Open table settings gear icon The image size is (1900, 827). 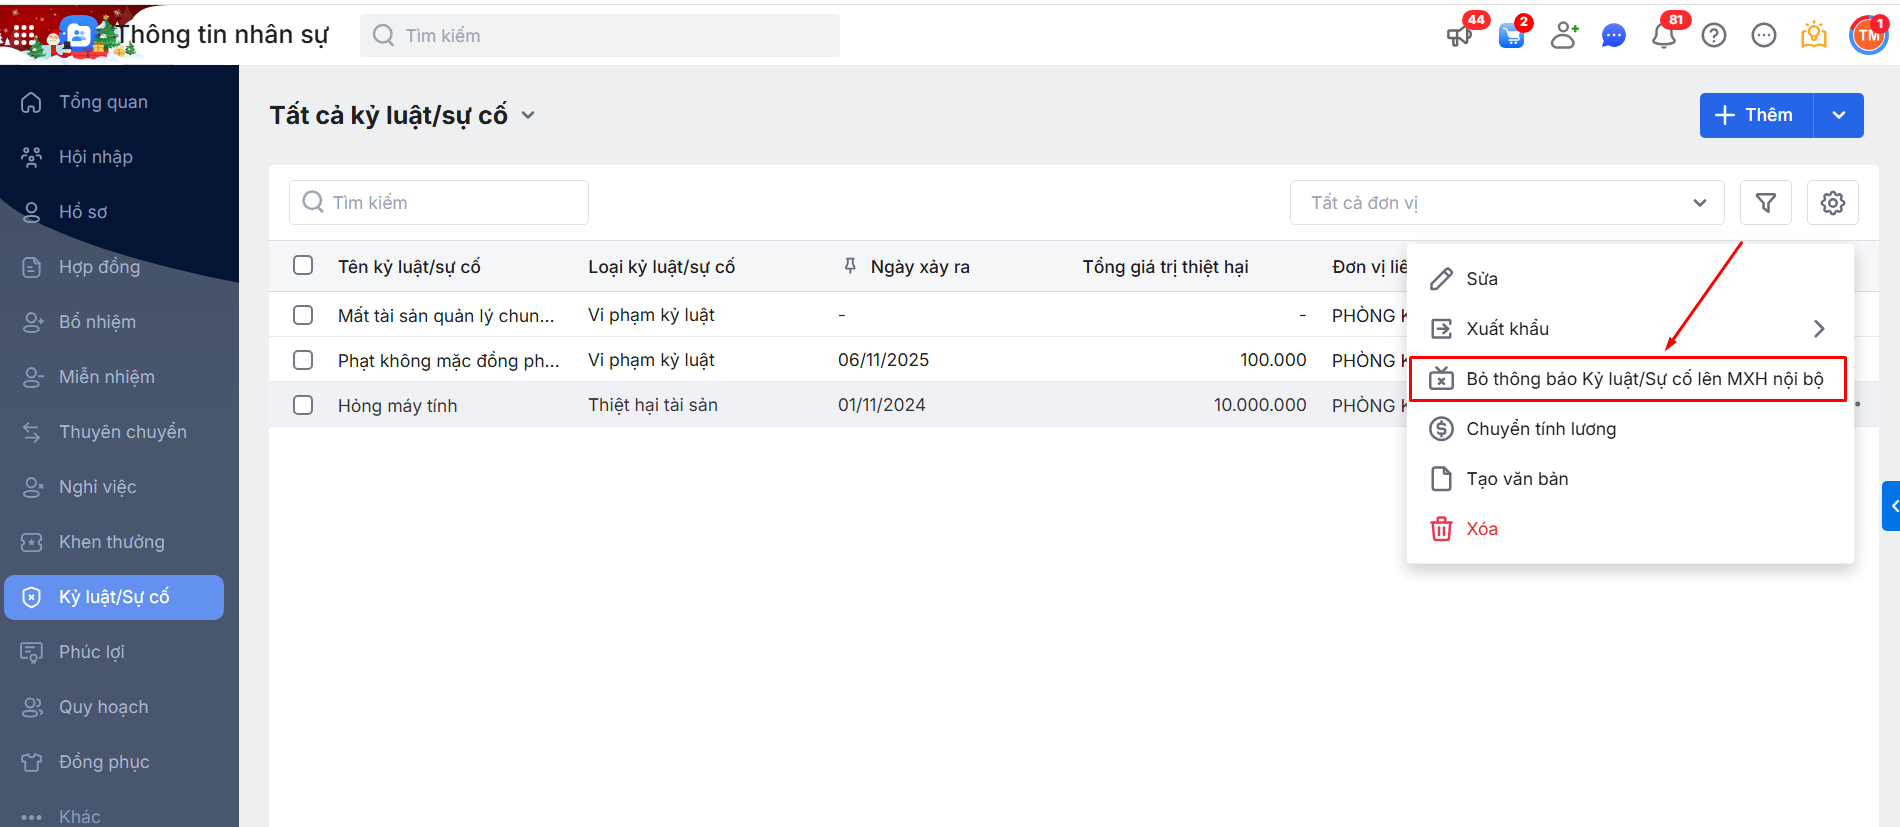(x=1832, y=203)
